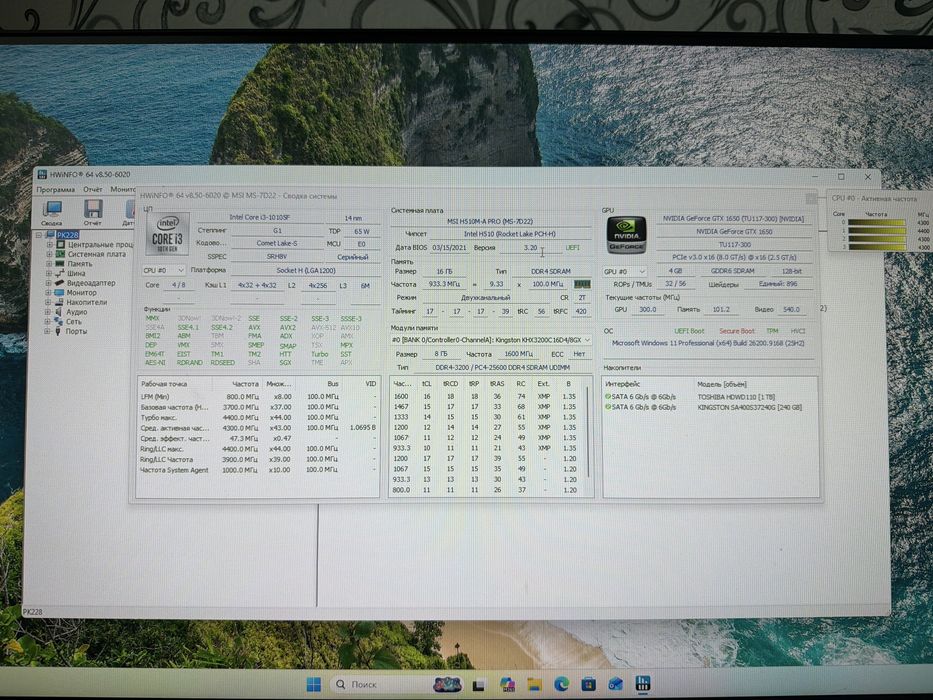The width and height of the screenshot is (933, 700).
Task: Open Copilot app on the taskbar
Action: point(508,685)
